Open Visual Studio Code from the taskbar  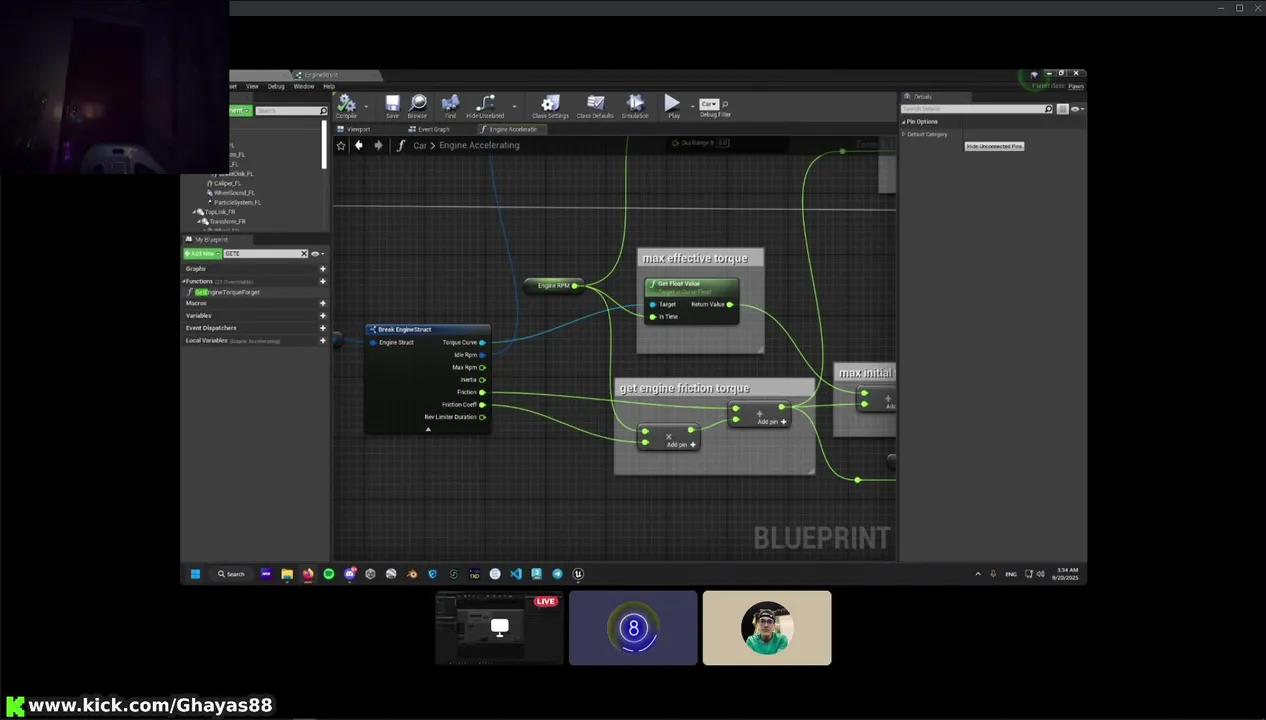pos(516,574)
